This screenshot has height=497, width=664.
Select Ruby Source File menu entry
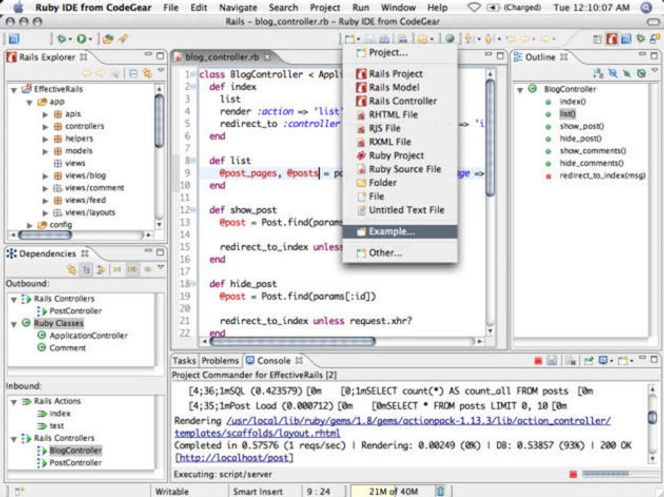(x=399, y=169)
